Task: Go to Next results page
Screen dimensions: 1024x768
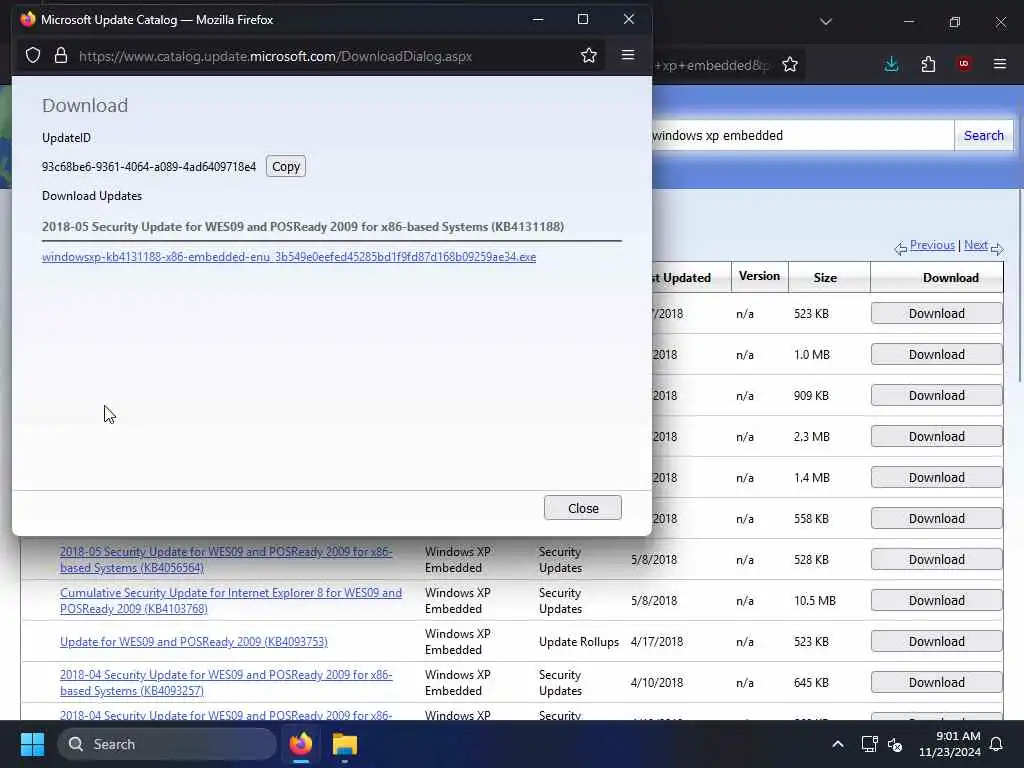Action: [x=976, y=245]
